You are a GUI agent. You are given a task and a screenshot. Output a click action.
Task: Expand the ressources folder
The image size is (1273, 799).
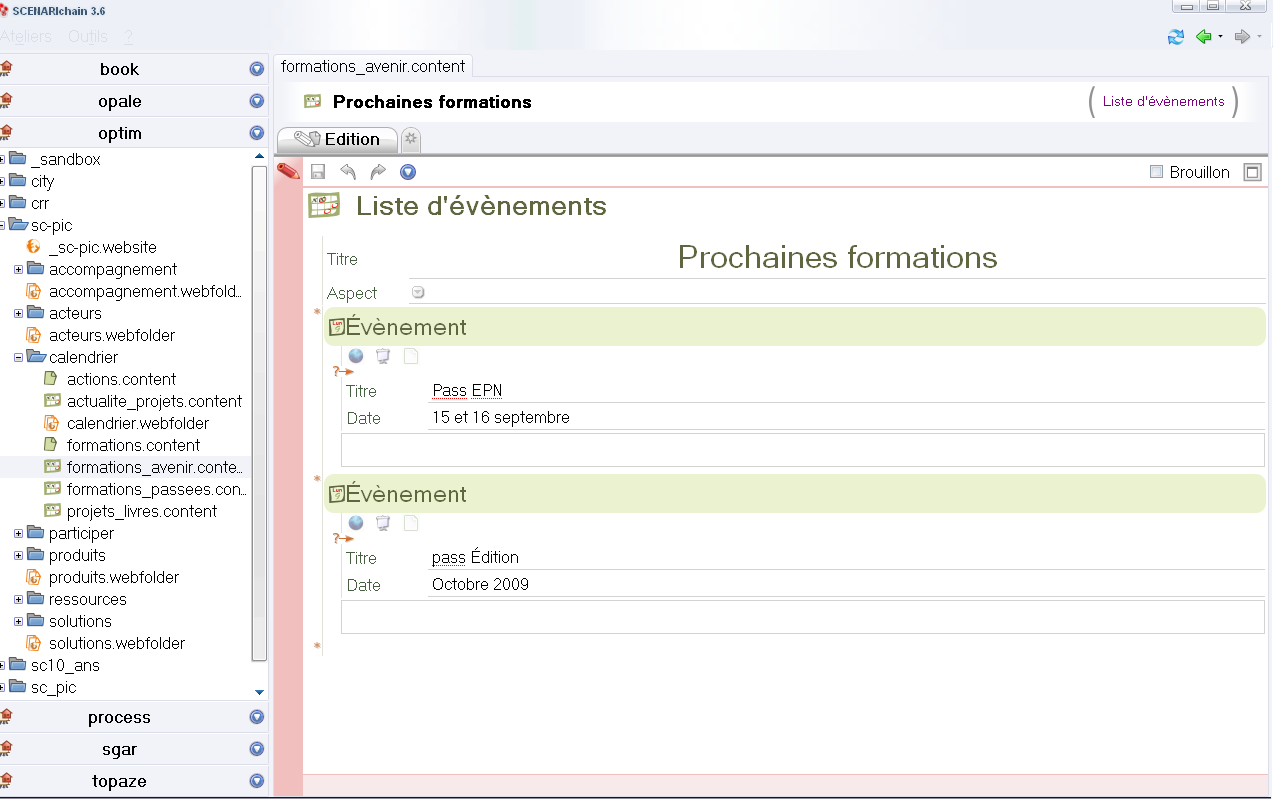coord(18,599)
